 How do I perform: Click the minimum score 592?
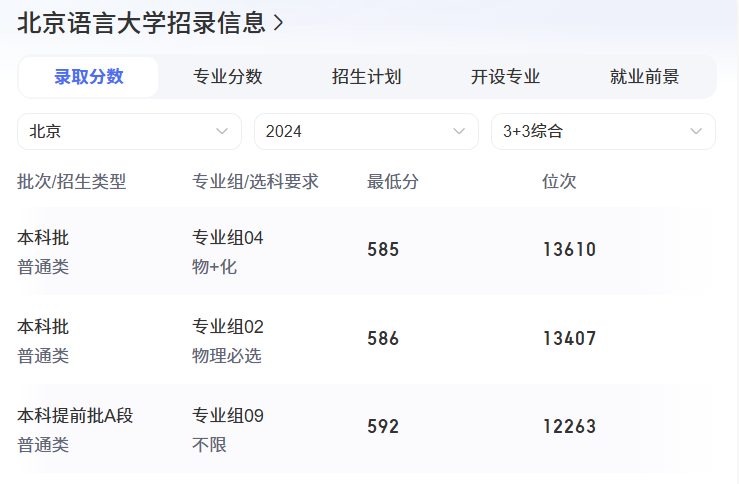tap(383, 427)
